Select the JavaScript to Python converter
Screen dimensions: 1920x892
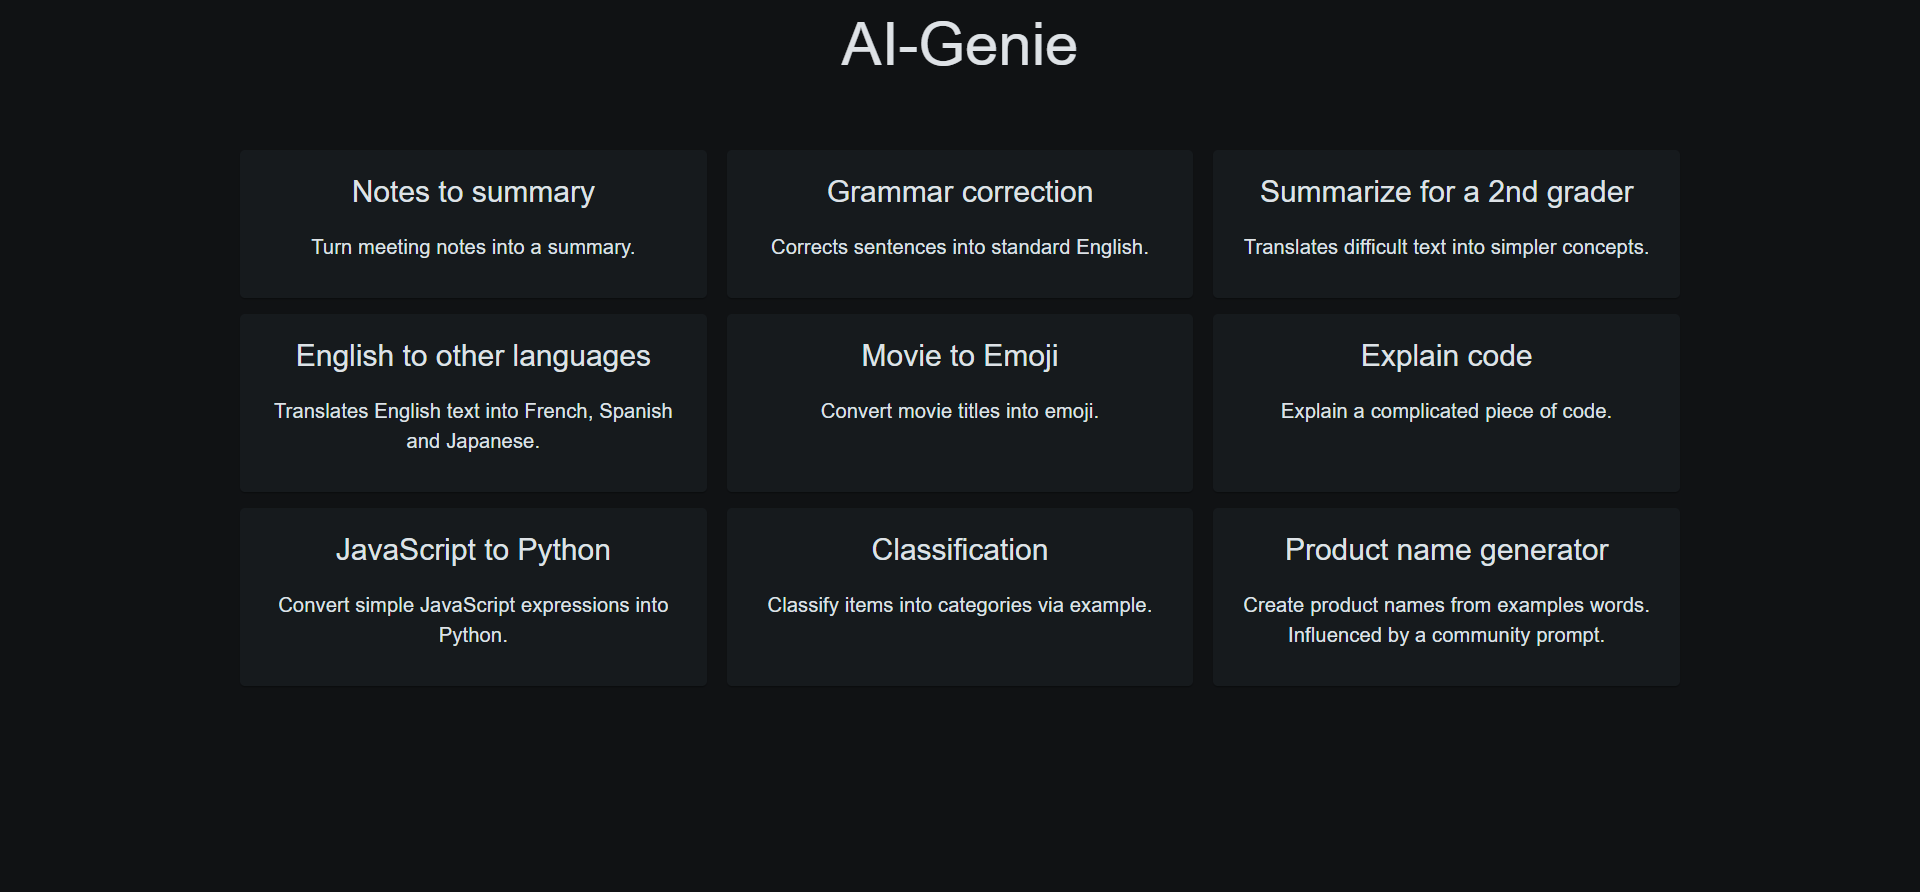point(473,596)
